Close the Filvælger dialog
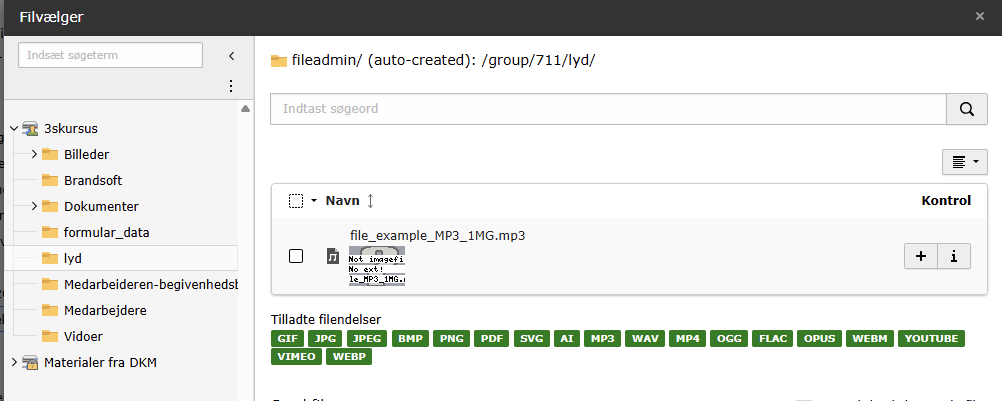Screen dimensions: 1002x401 coord(980,16)
